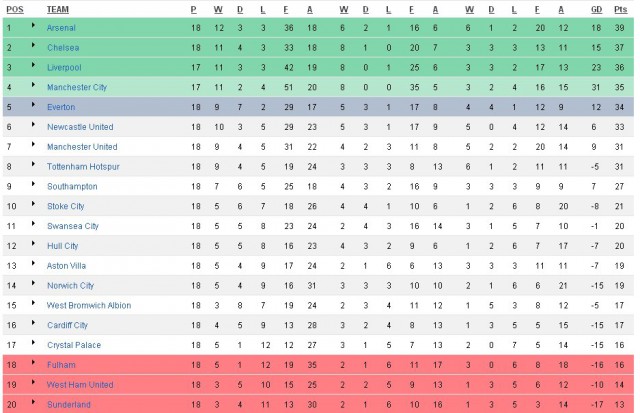Expand the Sunderland row arrow

33,402
